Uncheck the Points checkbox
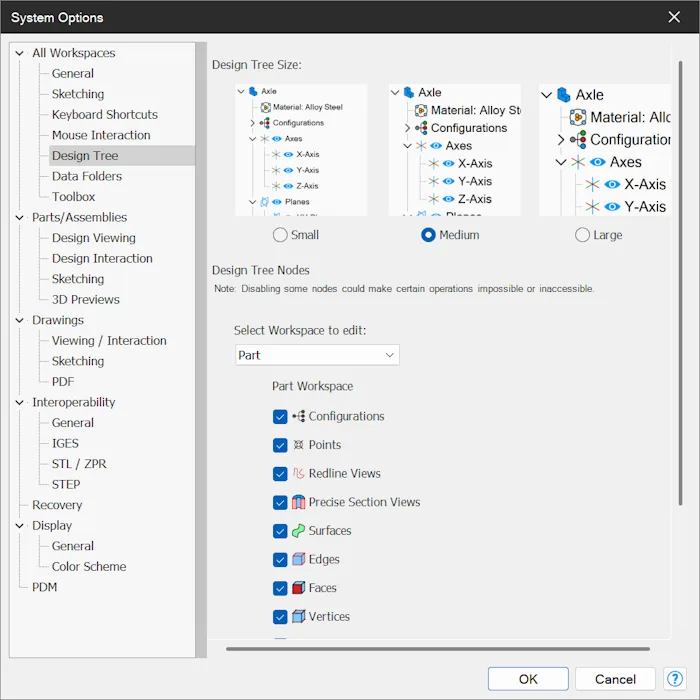The image size is (700, 700). click(280, 445)
